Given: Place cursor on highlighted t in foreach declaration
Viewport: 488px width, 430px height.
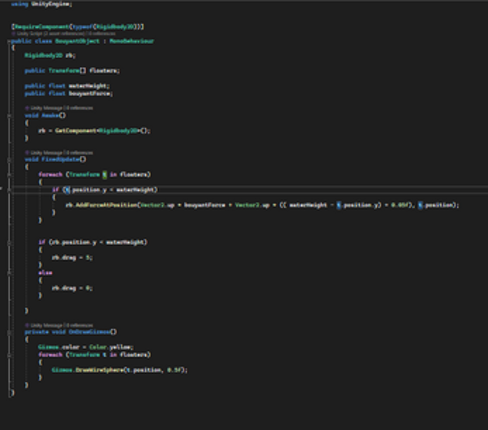Looking at the screenshot, I should (105, 175).
